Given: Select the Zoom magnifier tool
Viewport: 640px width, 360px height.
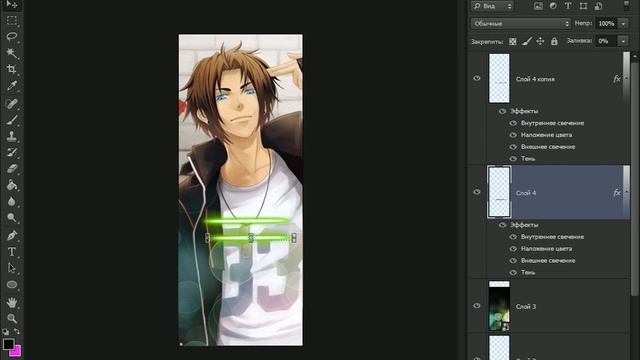Looking at the screenshot, I should click(11, 318).
